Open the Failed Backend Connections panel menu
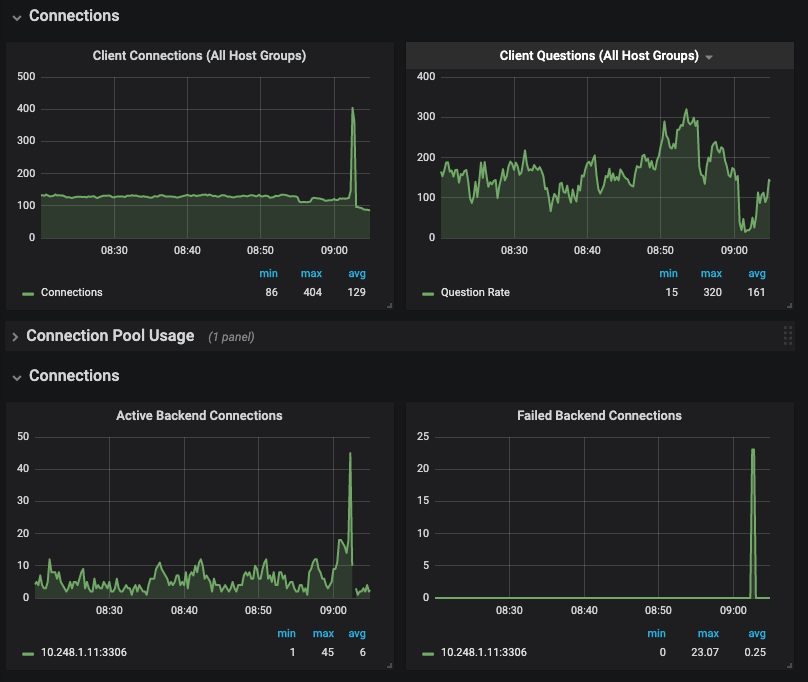The width and height of the screenshot is (808, 682). pyautogui.click(x=599, y=415)
